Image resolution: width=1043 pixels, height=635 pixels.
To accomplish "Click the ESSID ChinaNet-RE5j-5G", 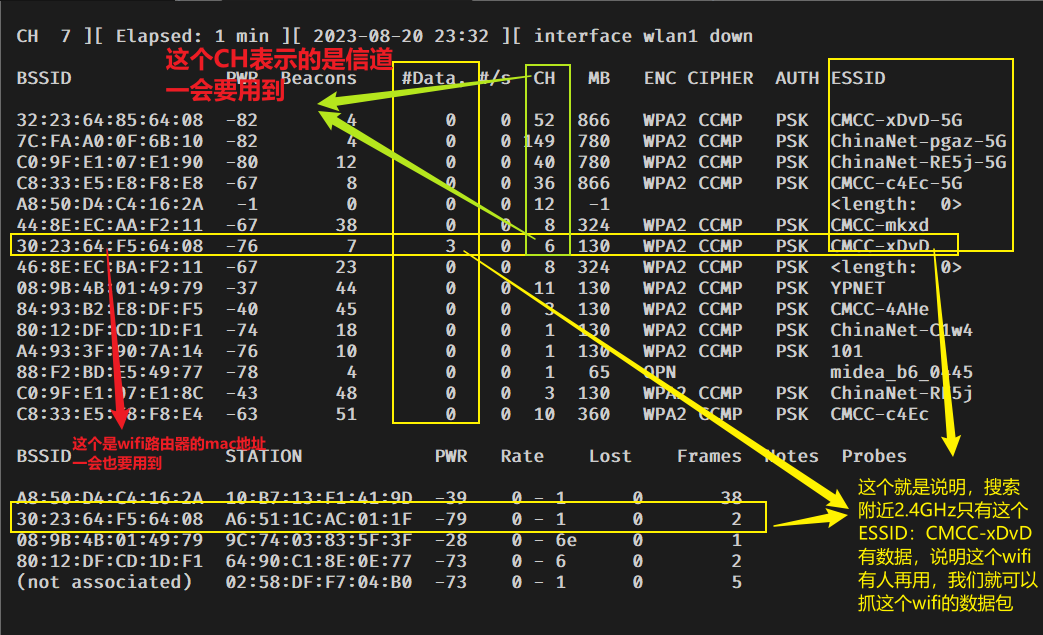I will tap(918, 162).
